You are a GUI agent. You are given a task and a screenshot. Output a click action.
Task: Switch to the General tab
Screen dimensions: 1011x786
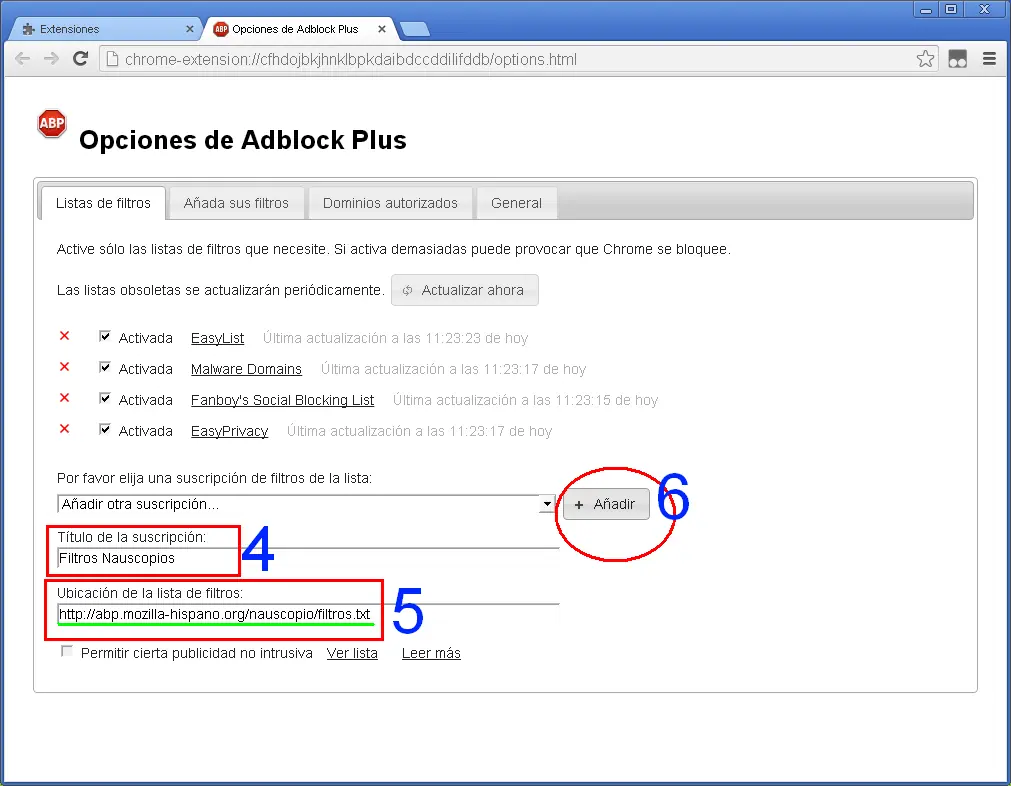[516, 203]
